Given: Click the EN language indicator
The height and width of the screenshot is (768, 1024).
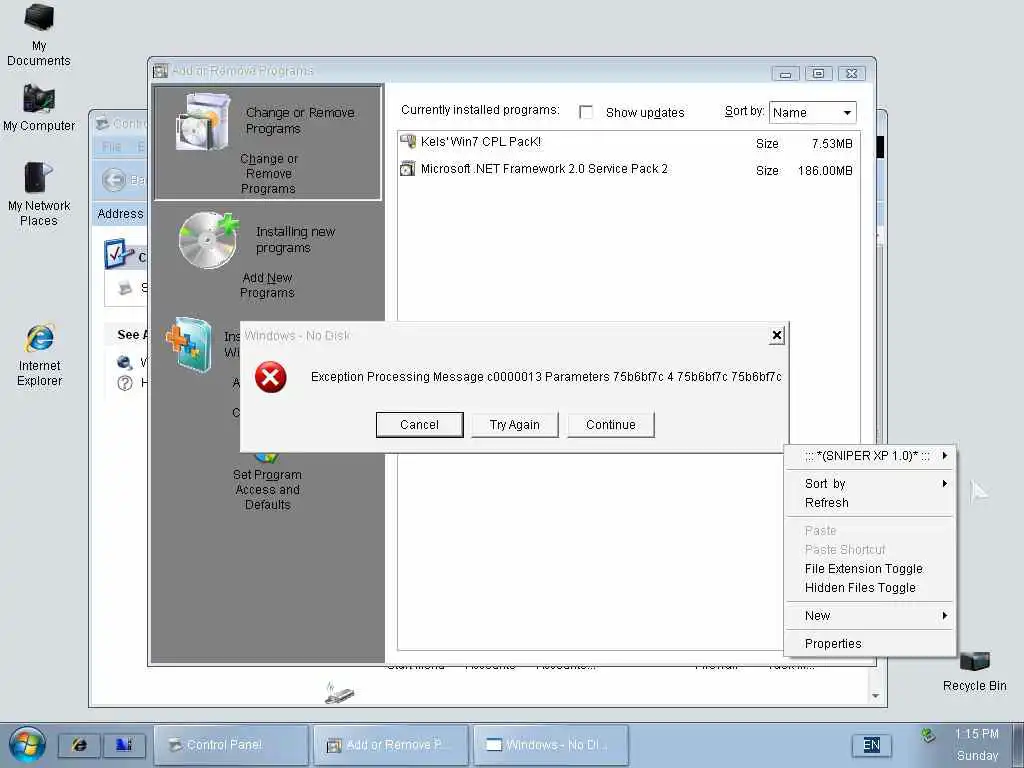Looking at the screenshot, I should pos(872,745).
